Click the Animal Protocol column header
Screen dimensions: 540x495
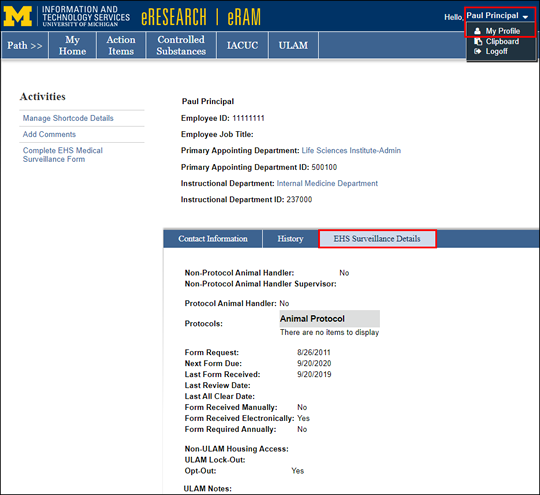[330, 319]
